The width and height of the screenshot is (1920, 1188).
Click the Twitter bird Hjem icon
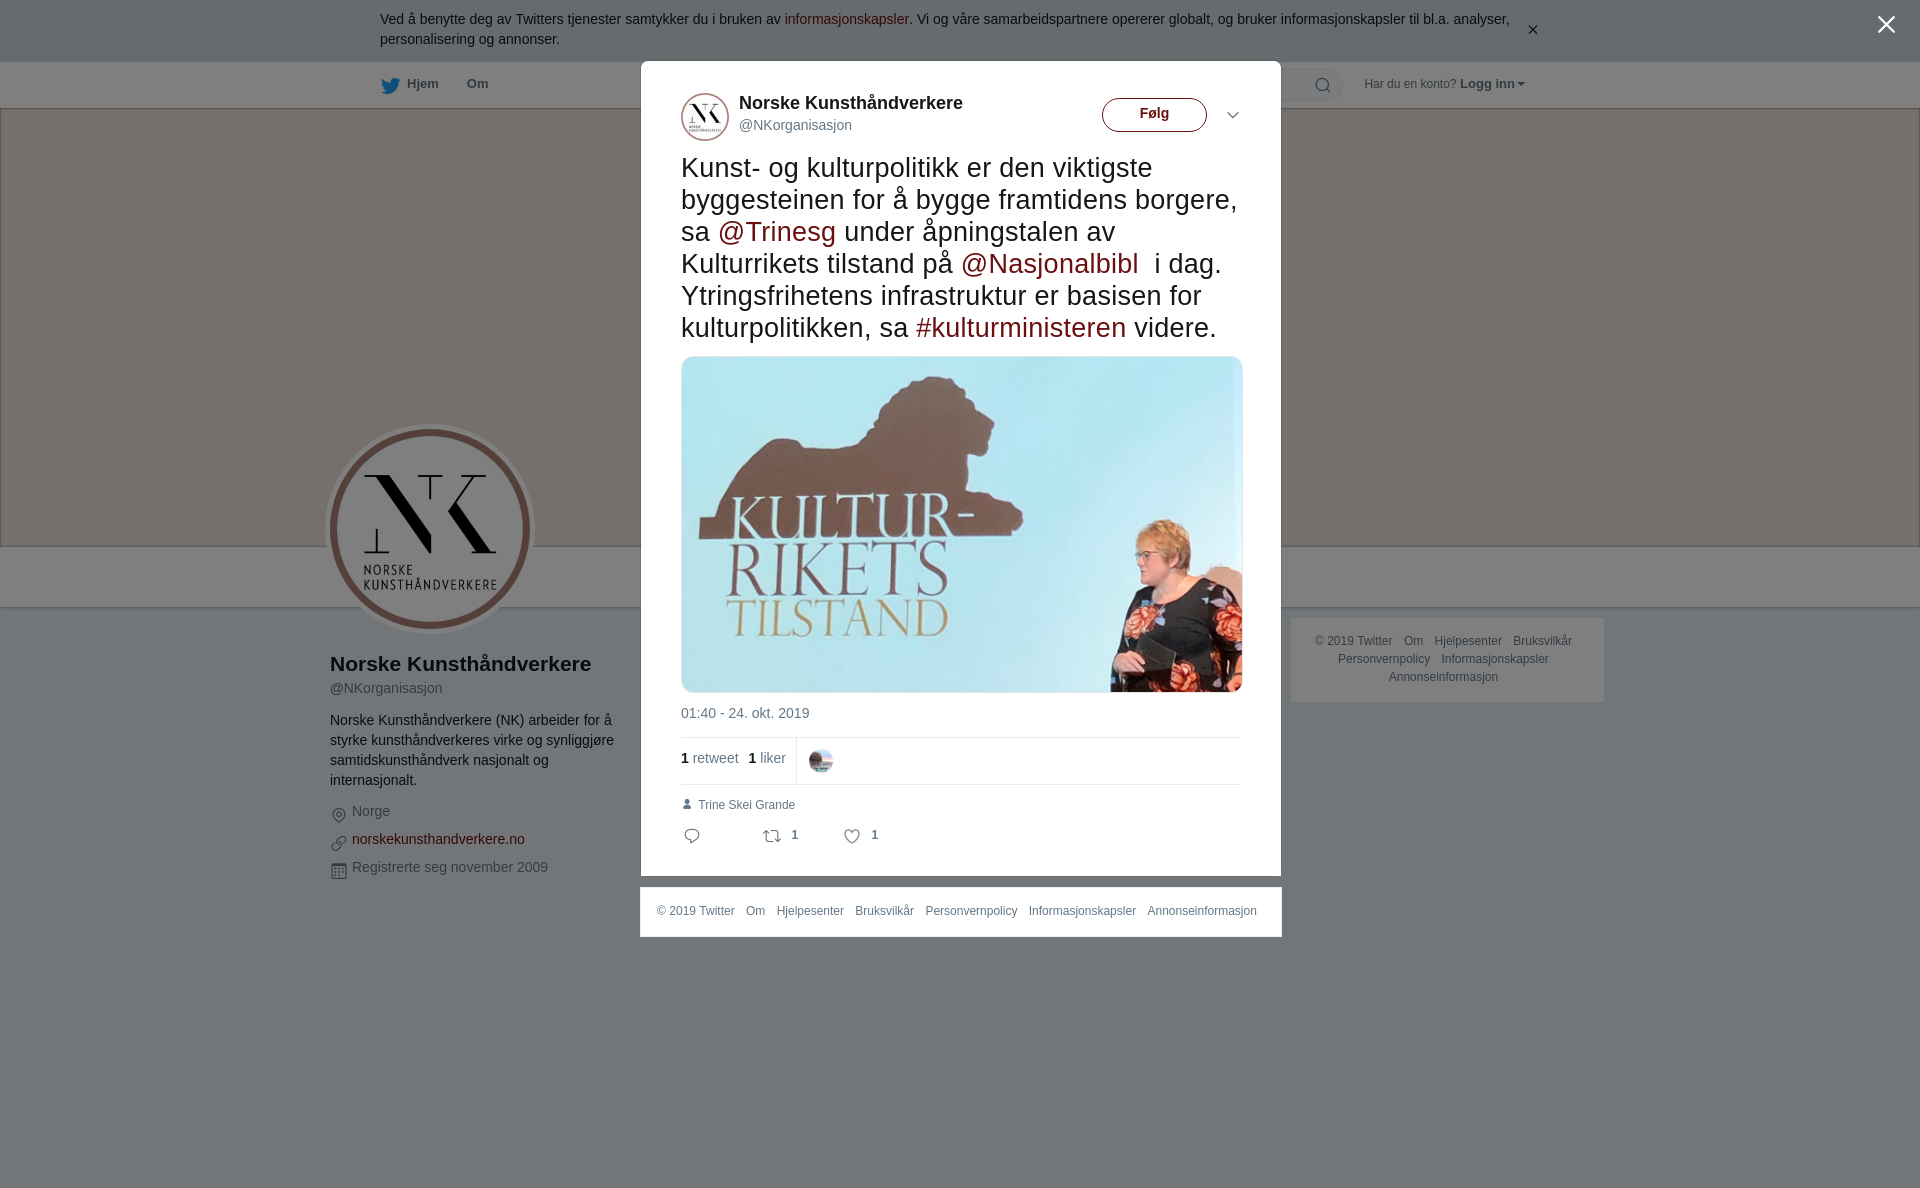click(390, 85)
